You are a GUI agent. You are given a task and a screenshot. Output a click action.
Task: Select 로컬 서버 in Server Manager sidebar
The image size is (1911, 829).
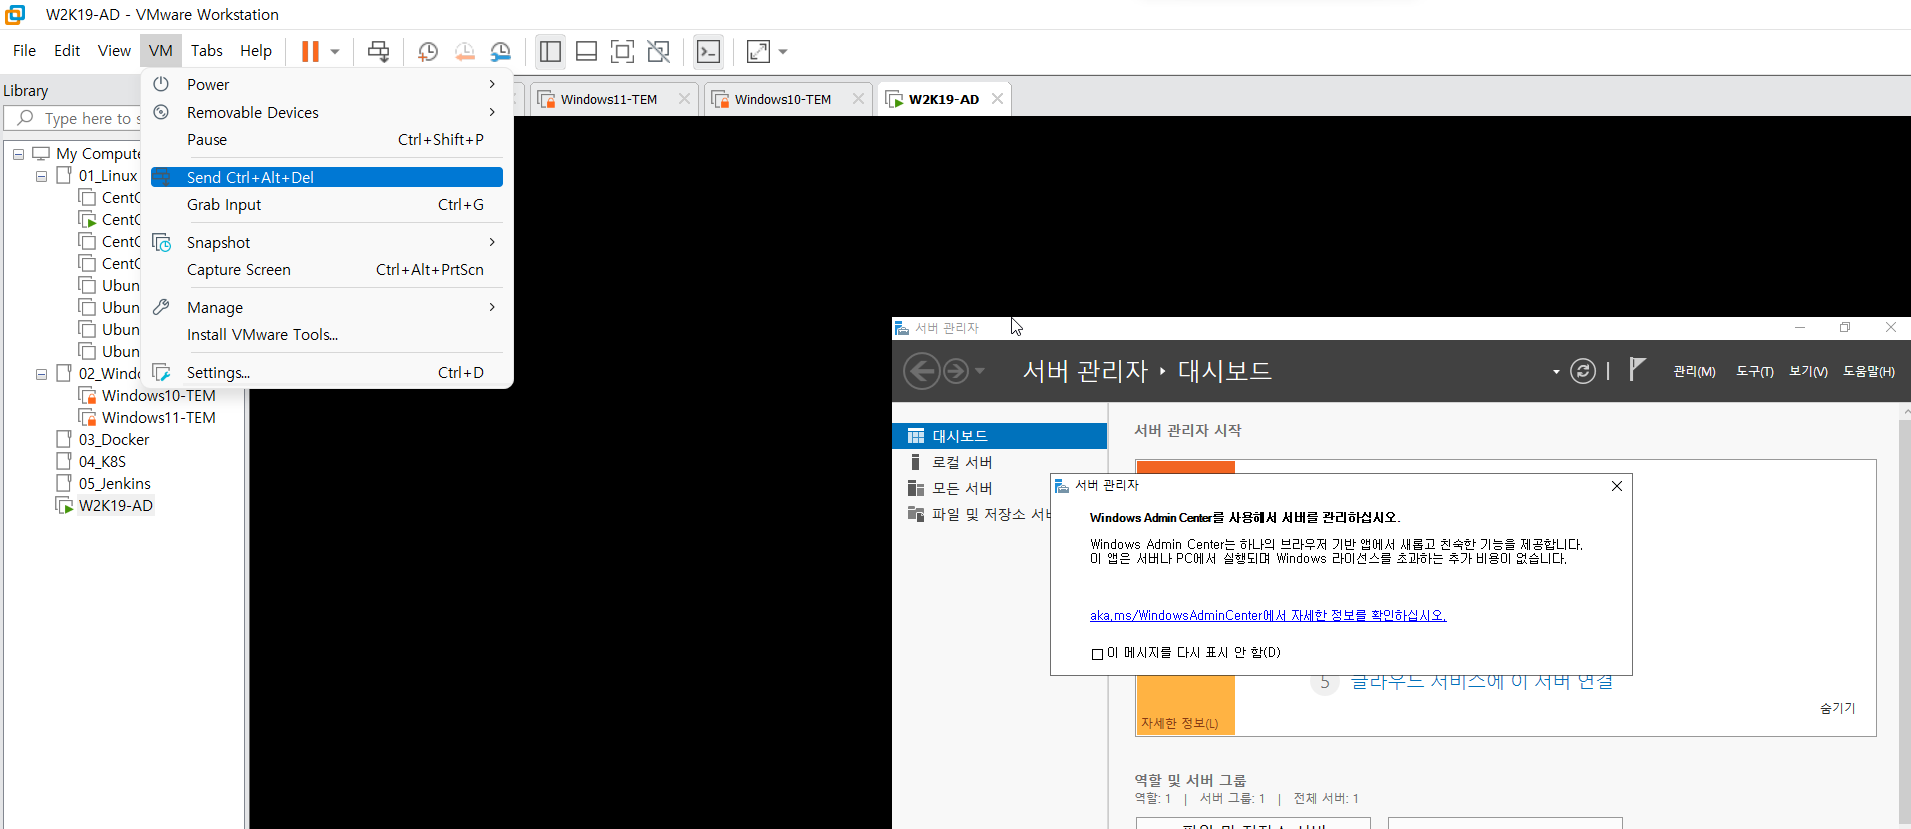click(x=999, y=462)
